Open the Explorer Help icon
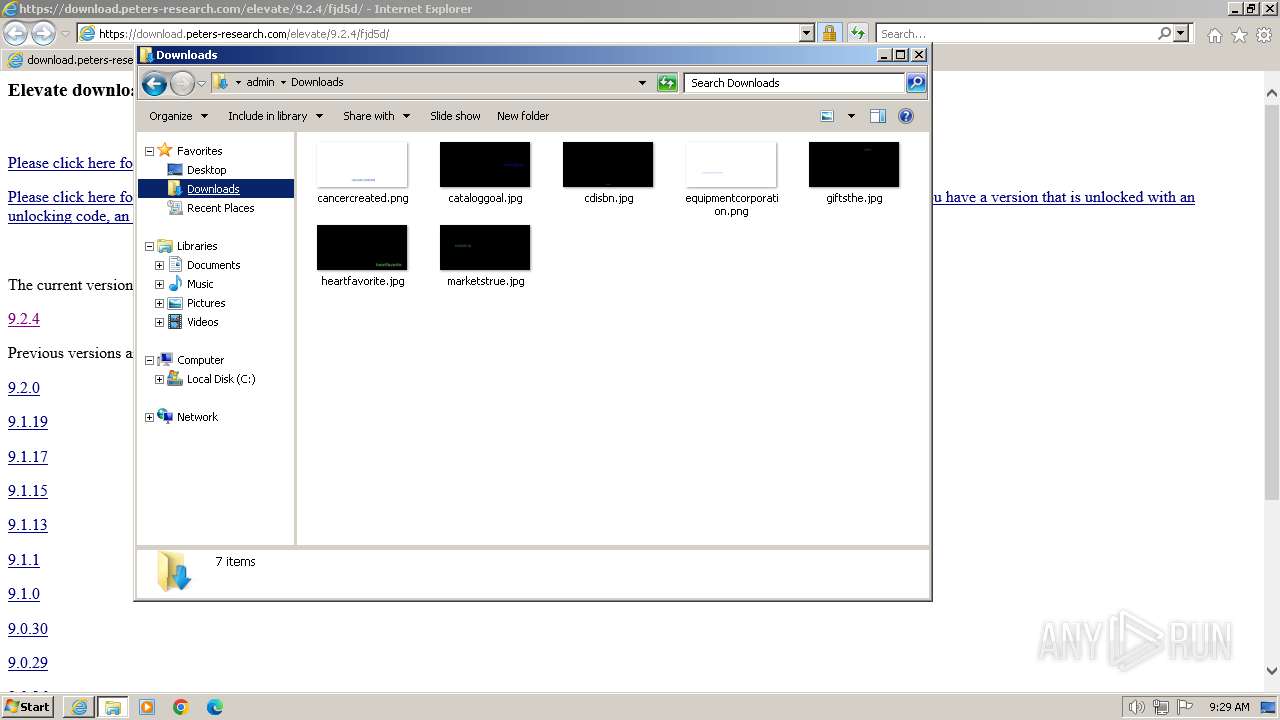 coord(906,116)
